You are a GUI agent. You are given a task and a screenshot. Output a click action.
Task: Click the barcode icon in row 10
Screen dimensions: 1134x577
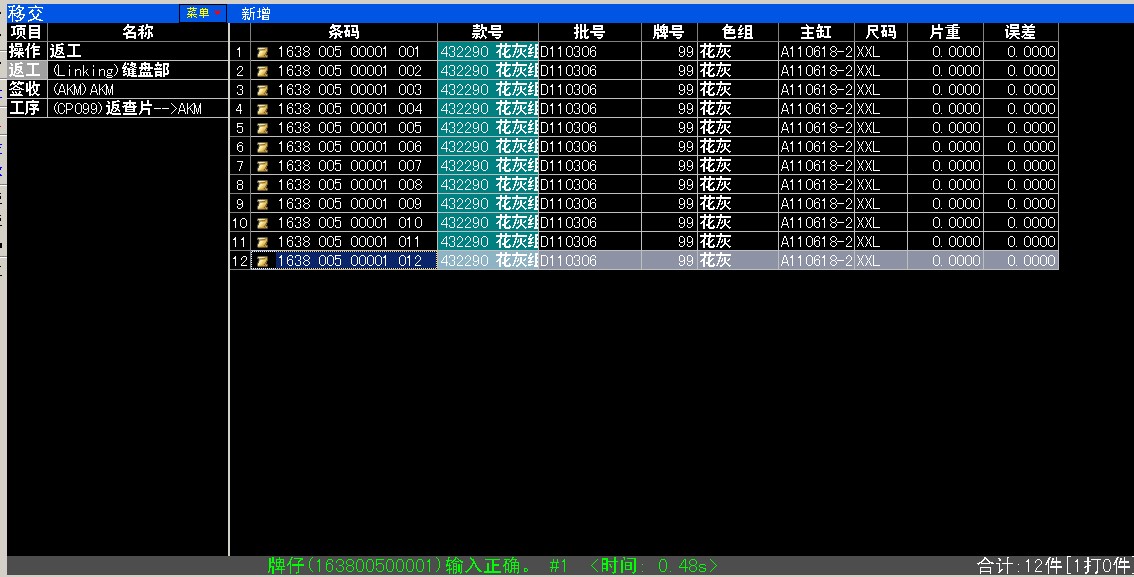click(x=263, y=223)
